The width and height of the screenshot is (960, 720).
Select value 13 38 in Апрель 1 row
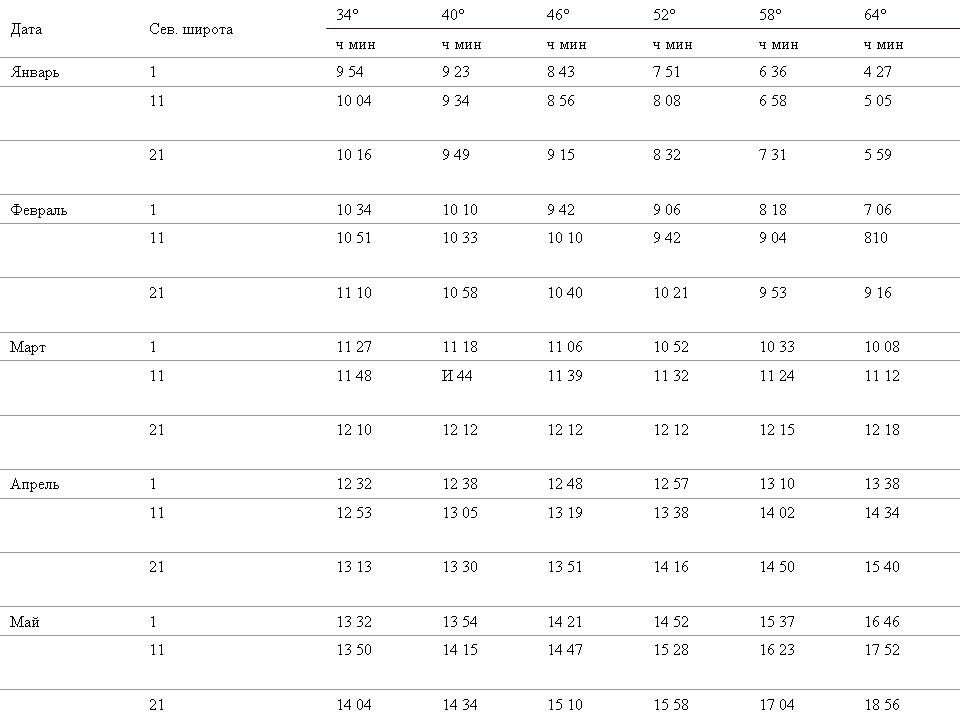(x=882, y=484)
